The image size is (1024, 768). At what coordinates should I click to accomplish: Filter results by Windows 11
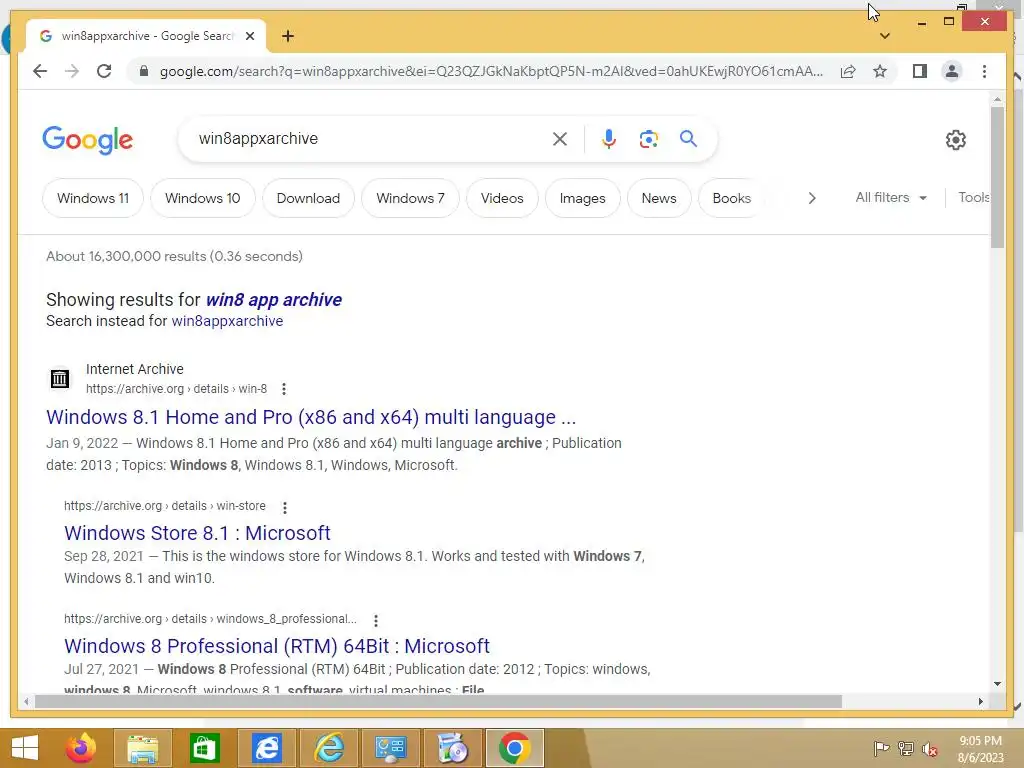[x=93, y=198]
